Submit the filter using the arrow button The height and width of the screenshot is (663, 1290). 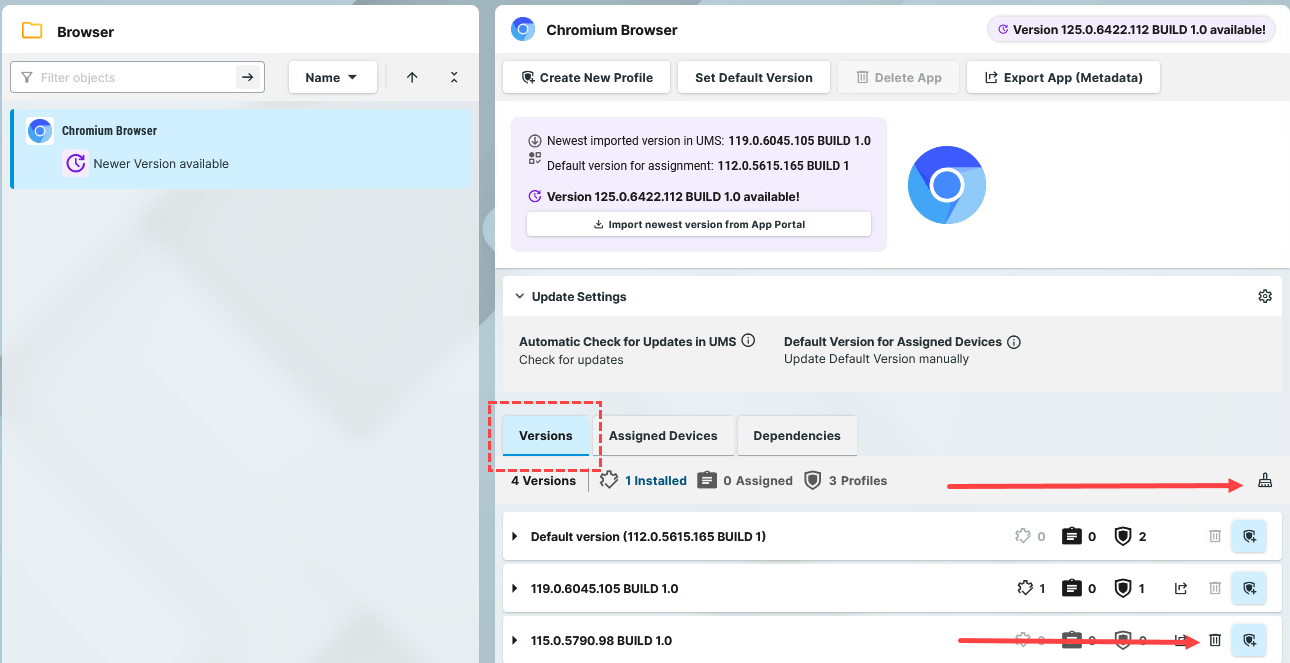pos(247,78)
